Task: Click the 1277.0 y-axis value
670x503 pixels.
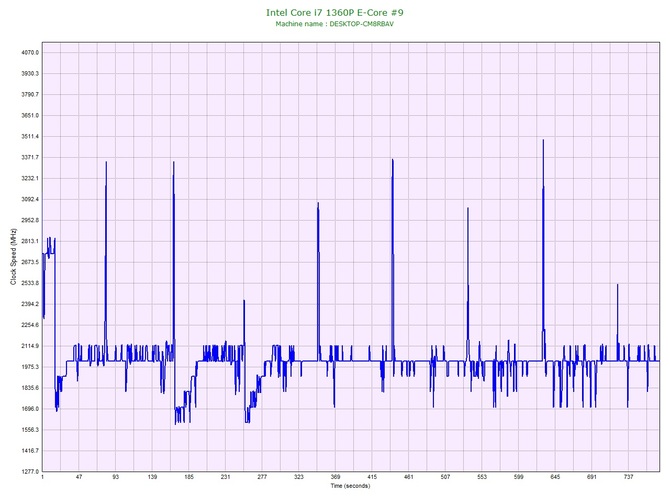Action: pos(30,471)
